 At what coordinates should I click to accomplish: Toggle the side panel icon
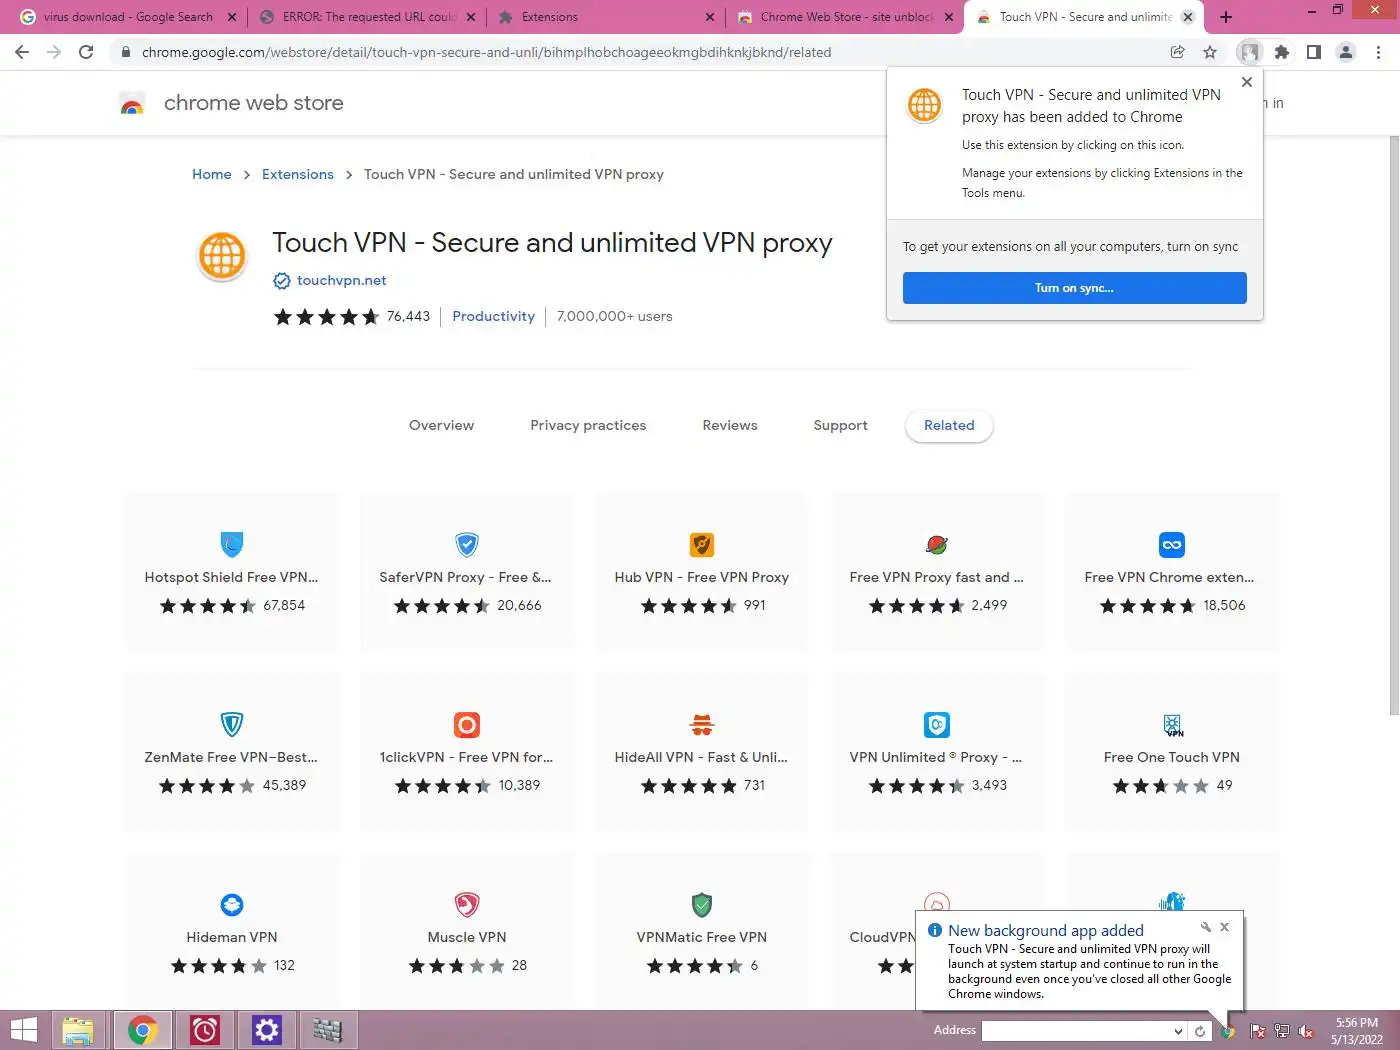[x=1314, y=52]
